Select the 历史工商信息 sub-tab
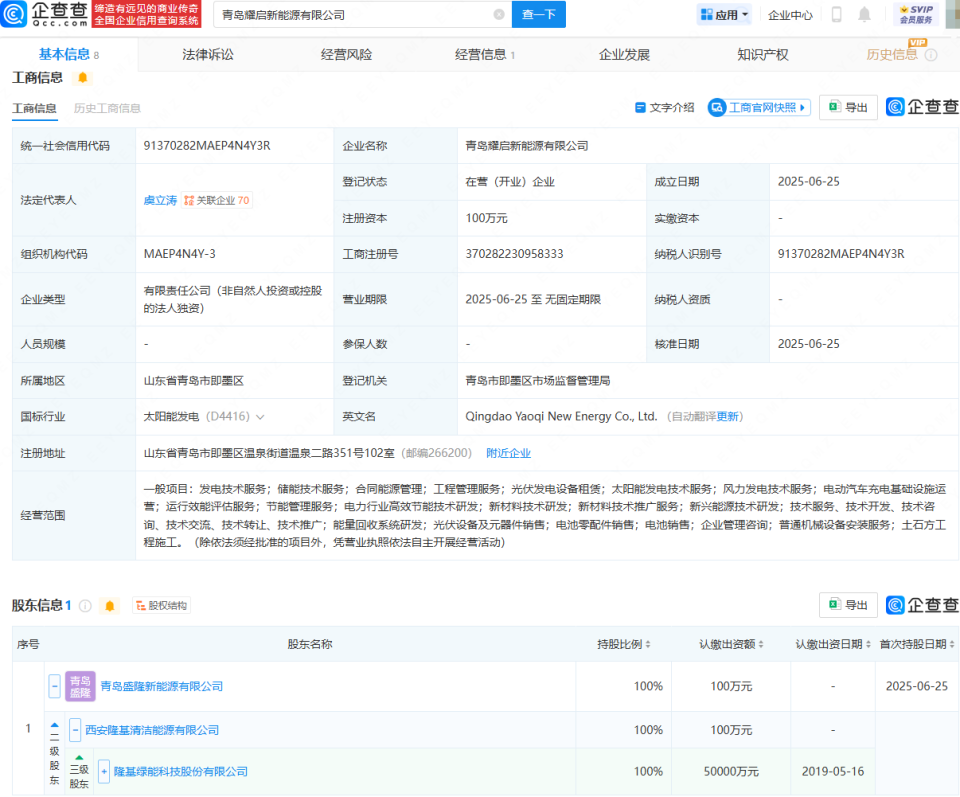 coord(107,108)
